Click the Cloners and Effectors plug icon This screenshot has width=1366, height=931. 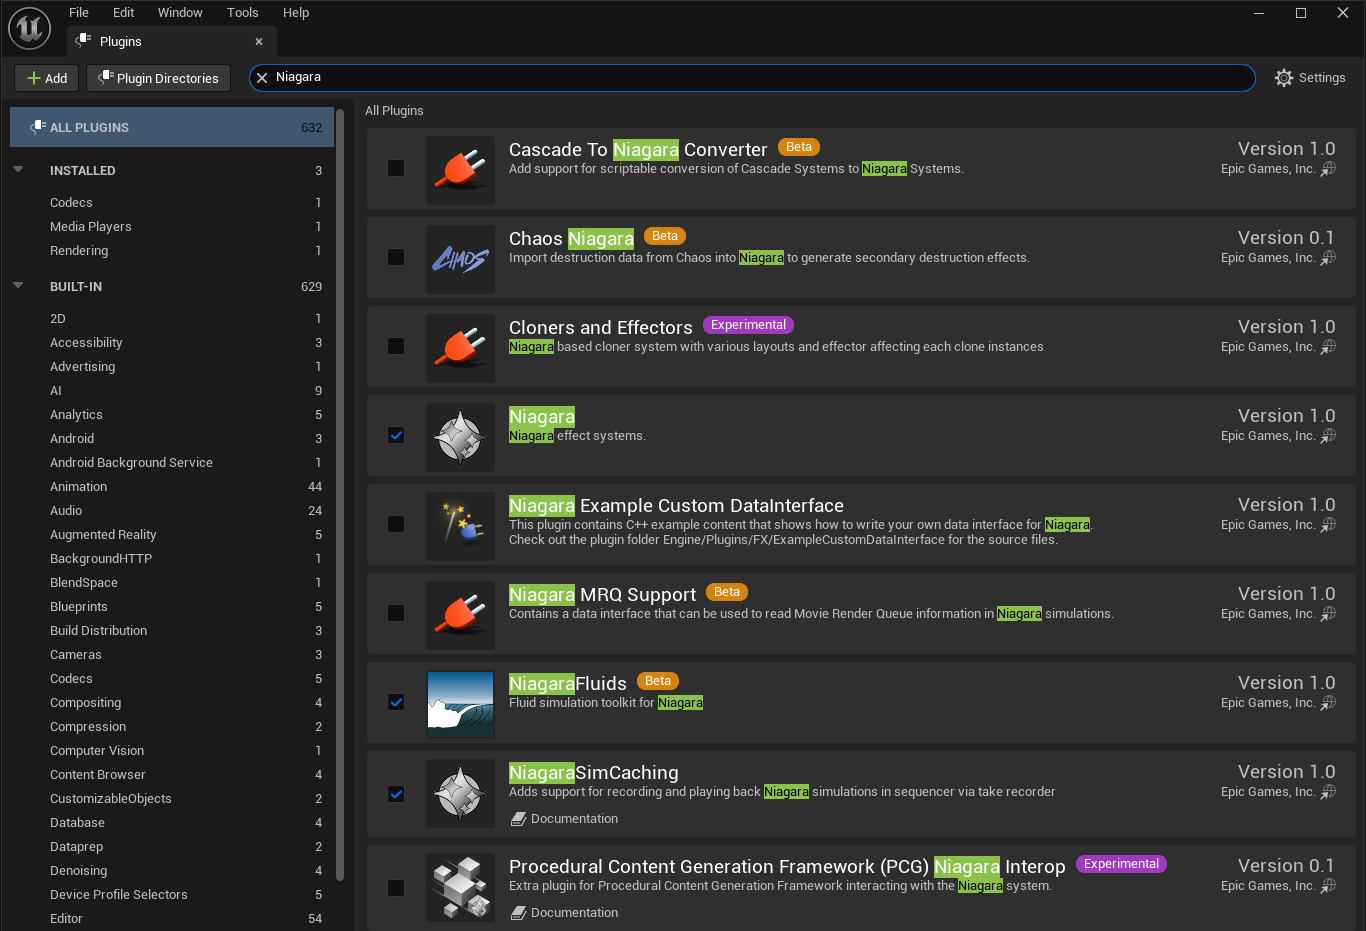(x=460, y=348)
